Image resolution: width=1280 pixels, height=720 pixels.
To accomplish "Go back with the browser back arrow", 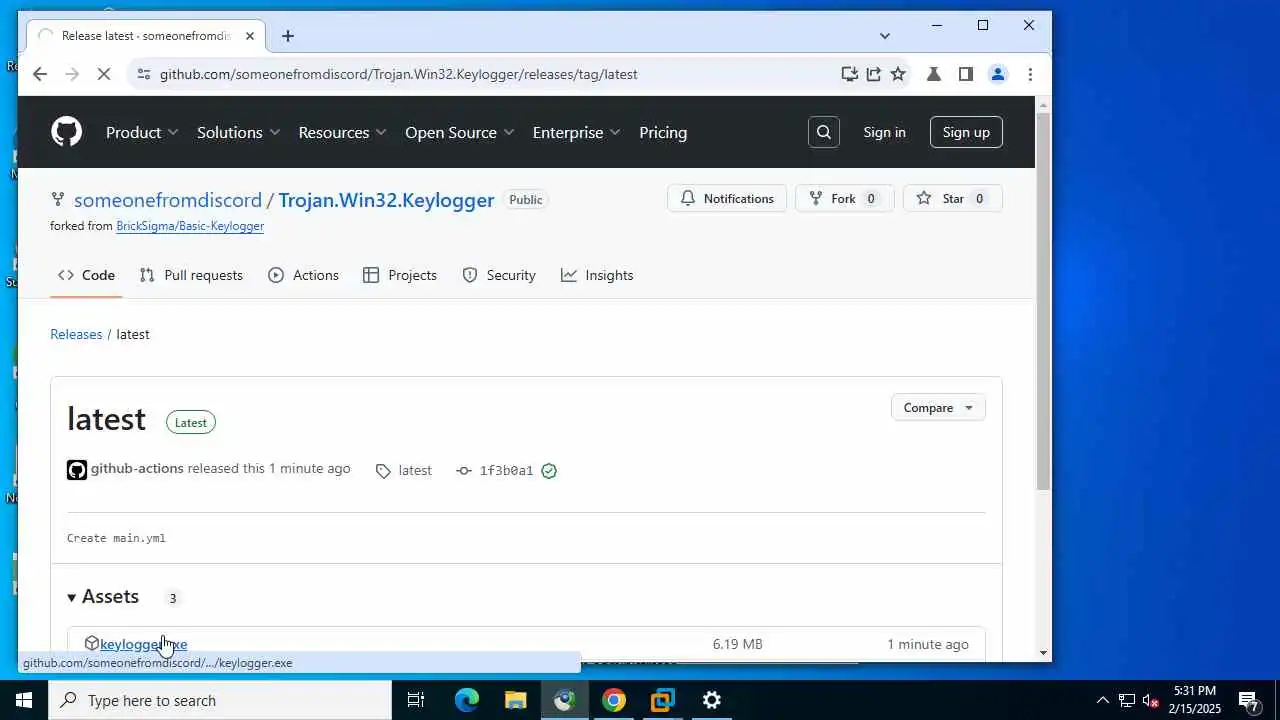I will [x=39, y=74].
